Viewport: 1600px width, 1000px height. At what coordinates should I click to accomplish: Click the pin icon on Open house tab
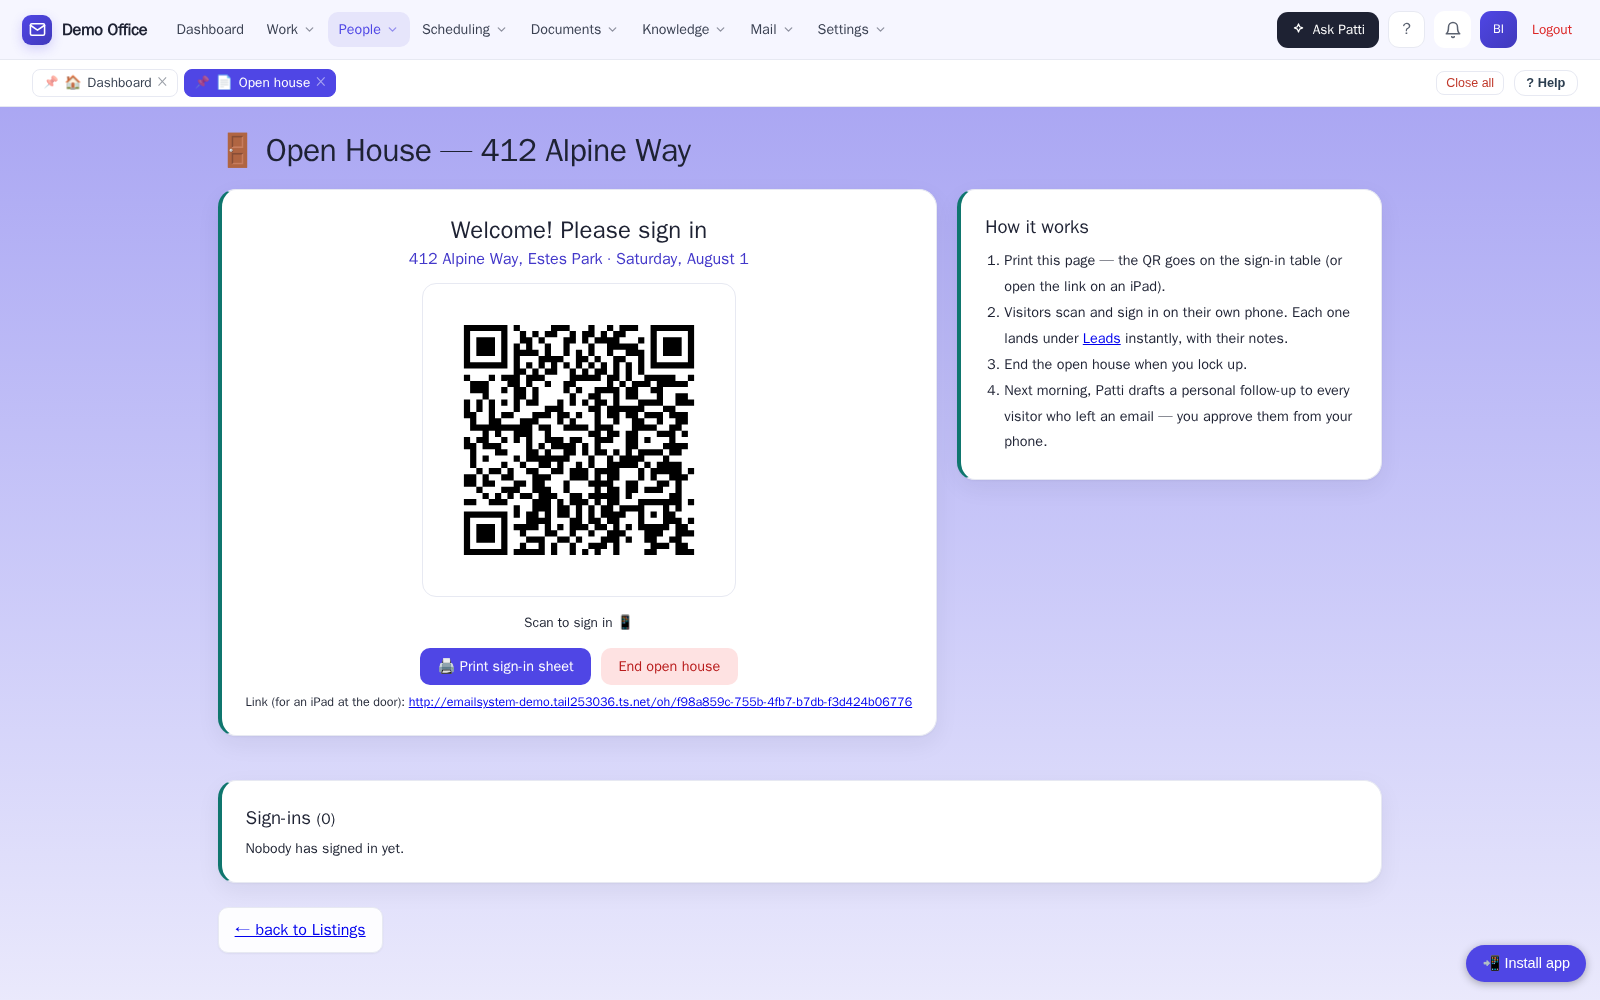click(x=202, y=82)
